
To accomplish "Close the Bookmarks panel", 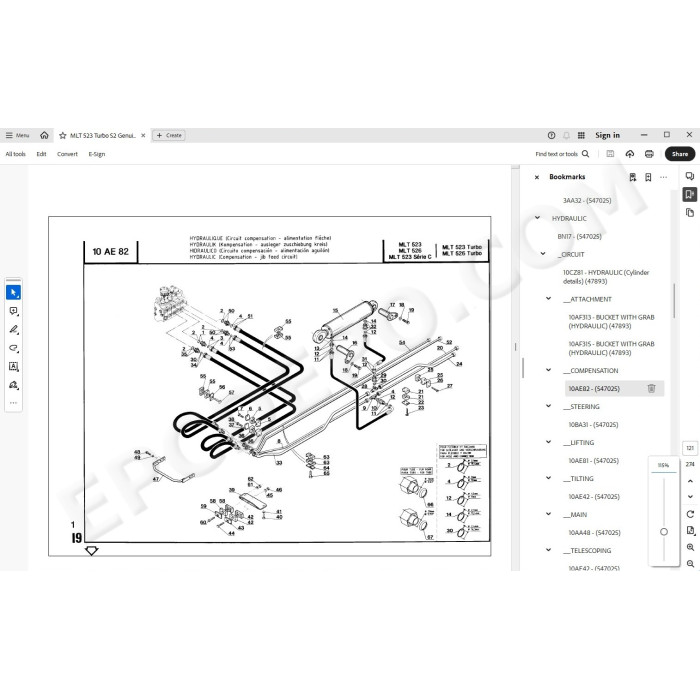I will click(537, 177).
